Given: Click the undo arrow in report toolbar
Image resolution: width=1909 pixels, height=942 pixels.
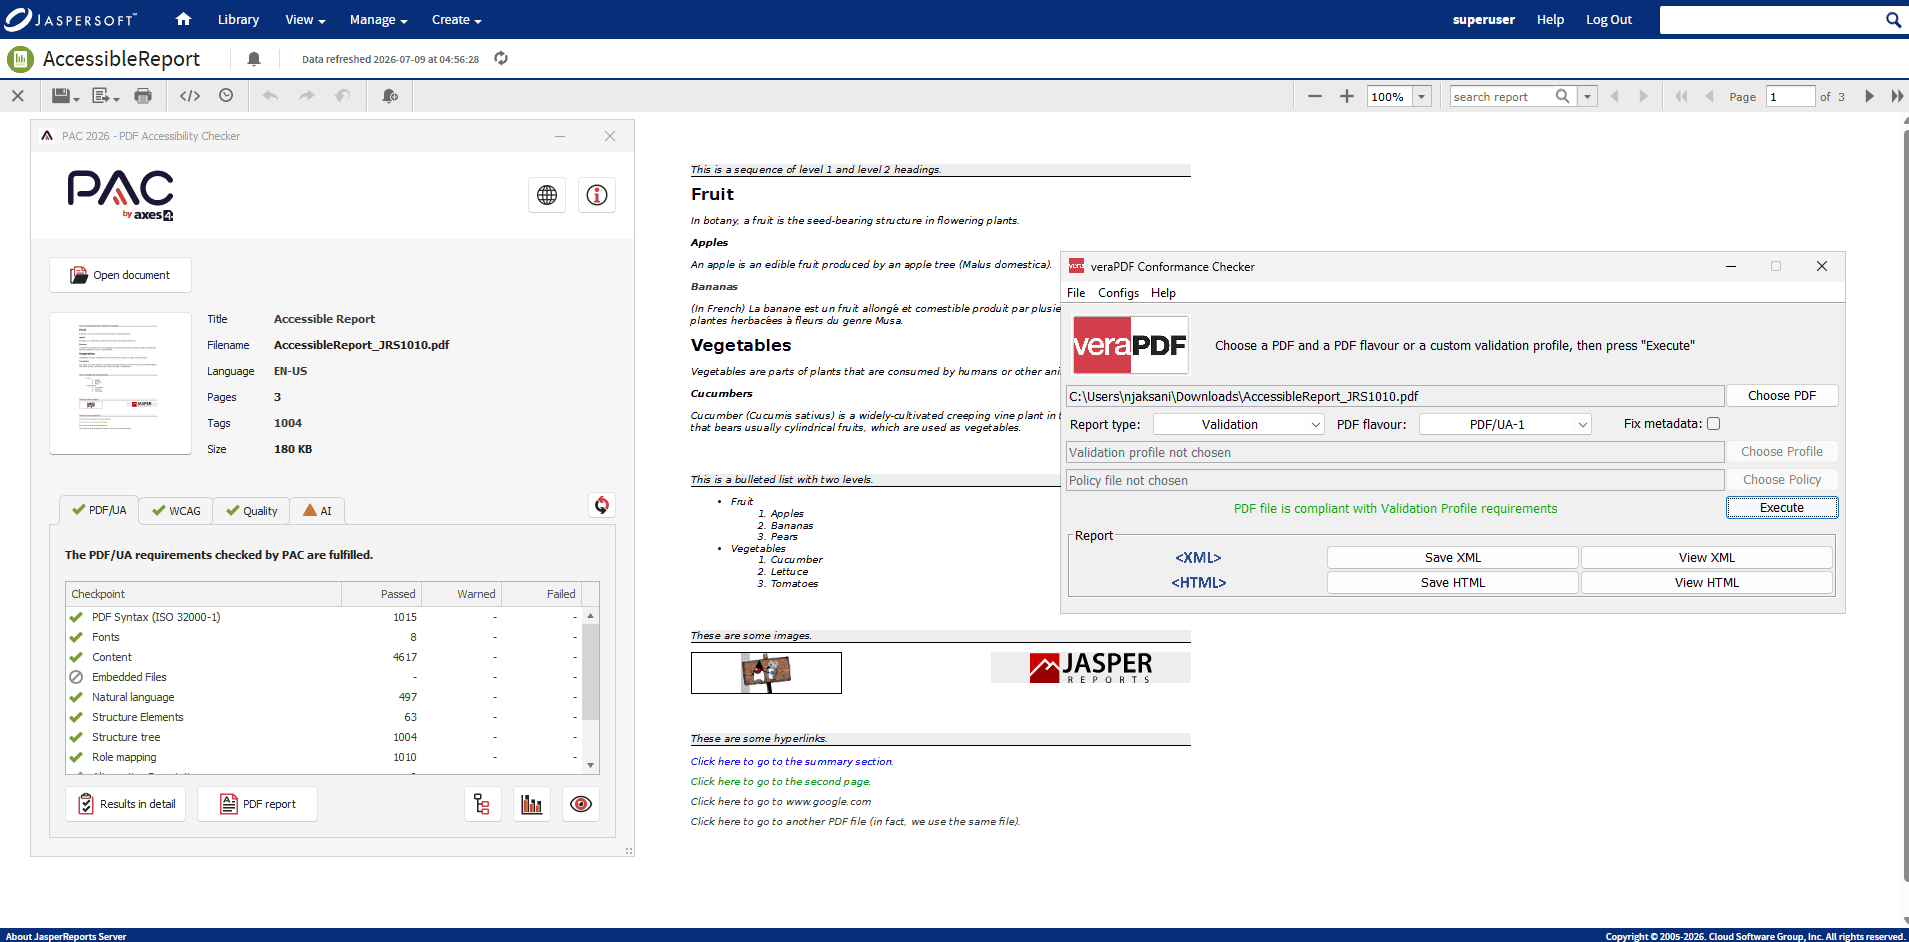Looking at the screenshot, I should [270, 96].
